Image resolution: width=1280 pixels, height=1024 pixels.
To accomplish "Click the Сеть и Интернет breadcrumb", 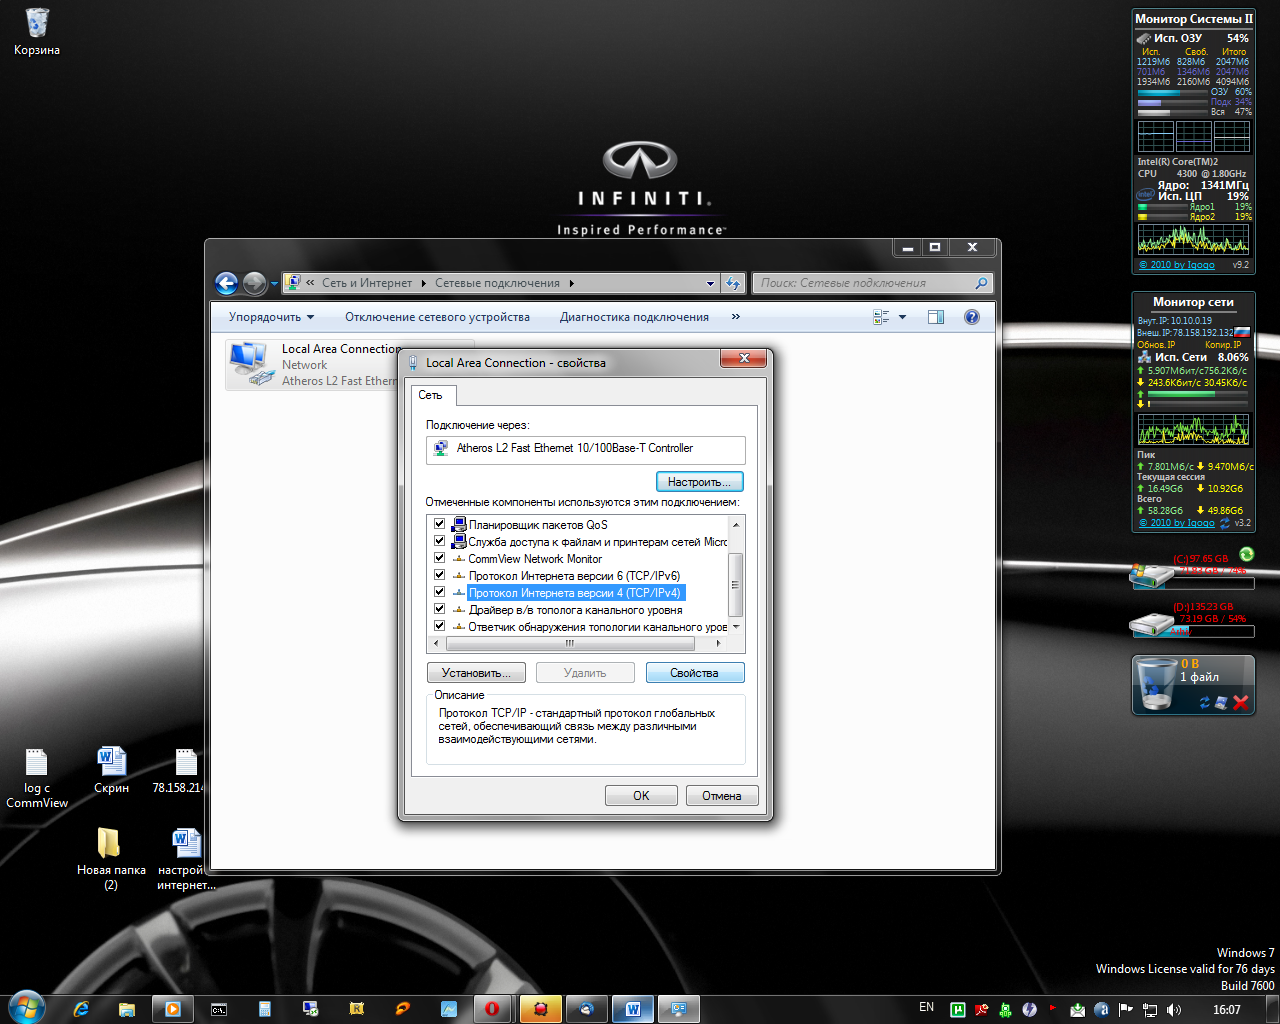I will 366,283.
